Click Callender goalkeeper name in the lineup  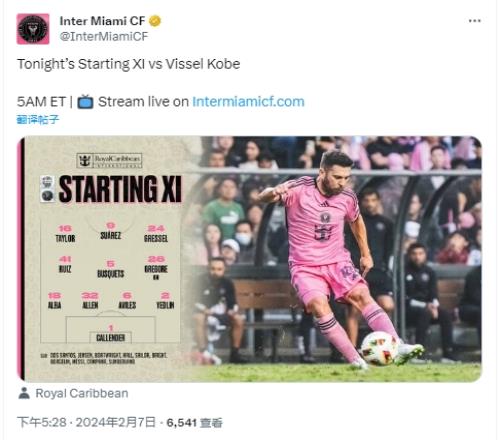[x=110, y=337]
